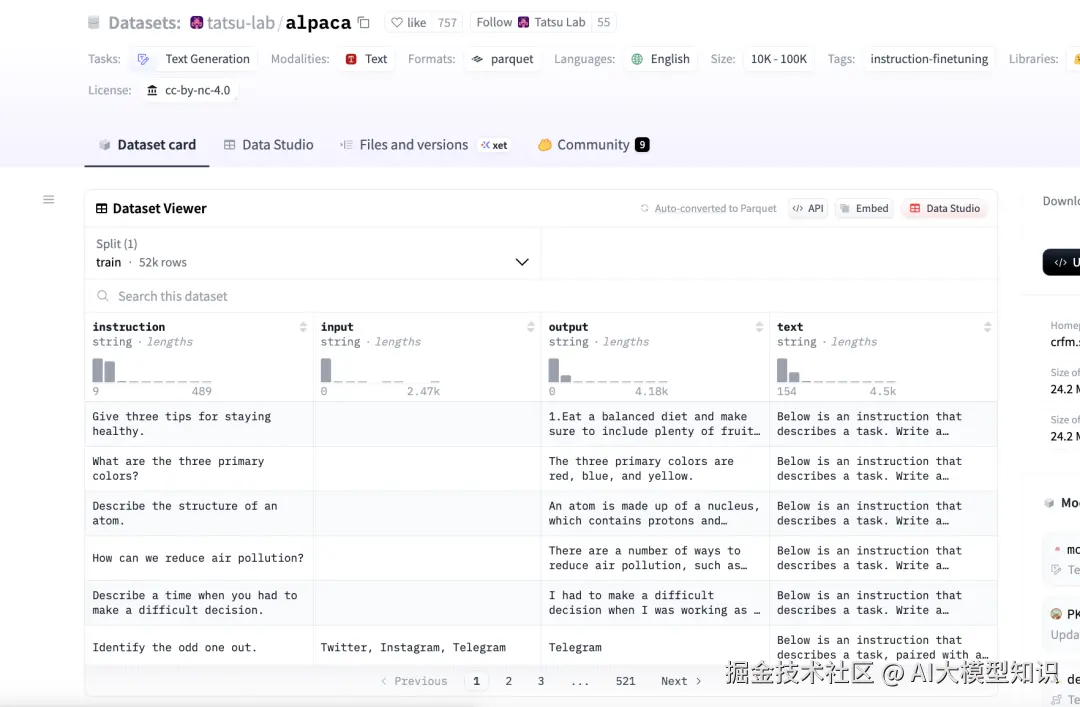Sort by the text column
The image size is (1080, 707).
(x=987, y=327)
